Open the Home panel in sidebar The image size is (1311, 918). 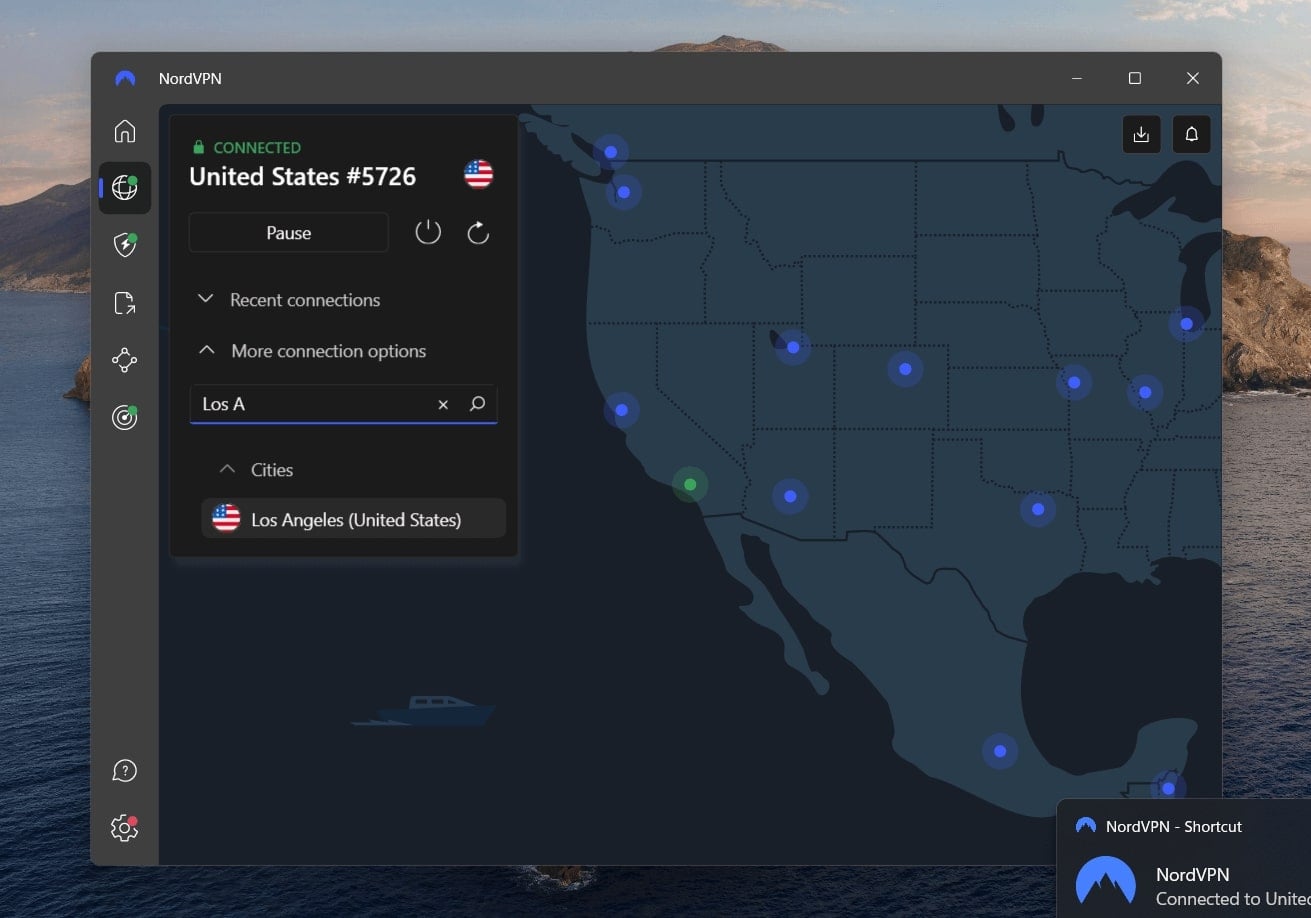point(124,130)
